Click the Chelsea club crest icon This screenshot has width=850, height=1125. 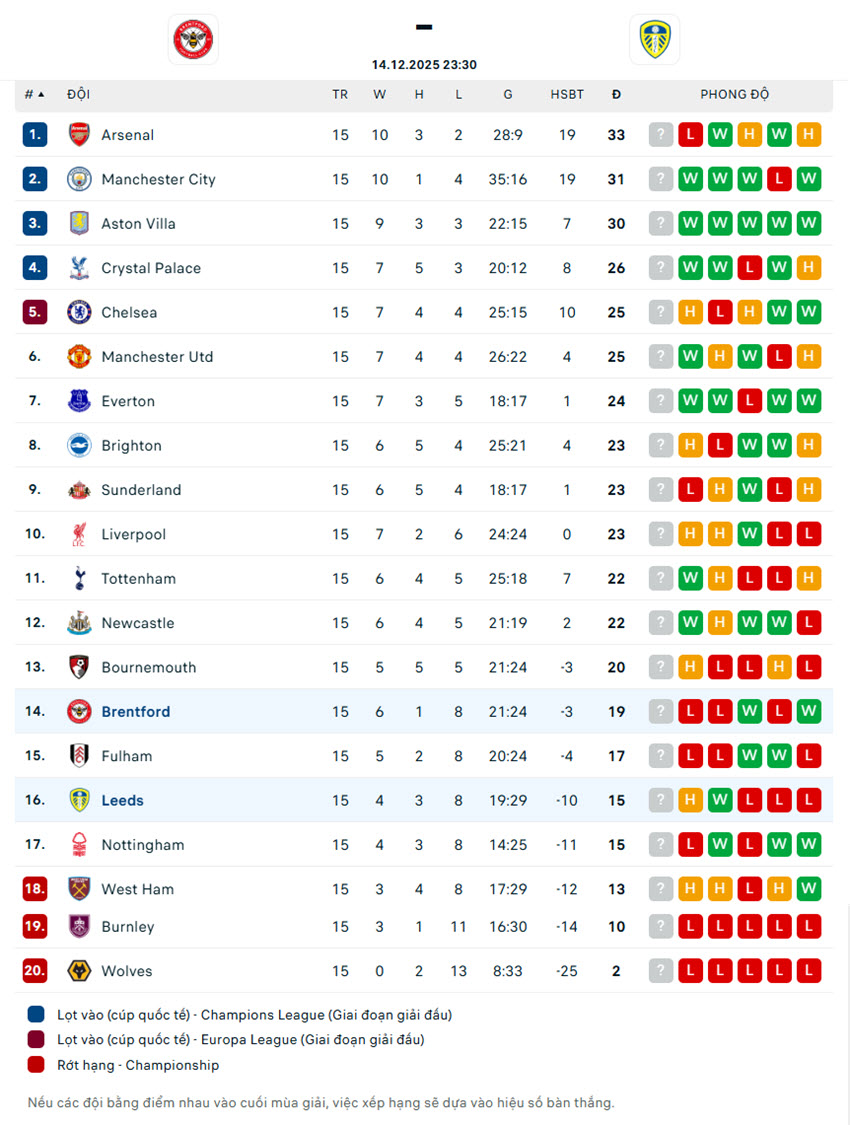coord(79,312)
